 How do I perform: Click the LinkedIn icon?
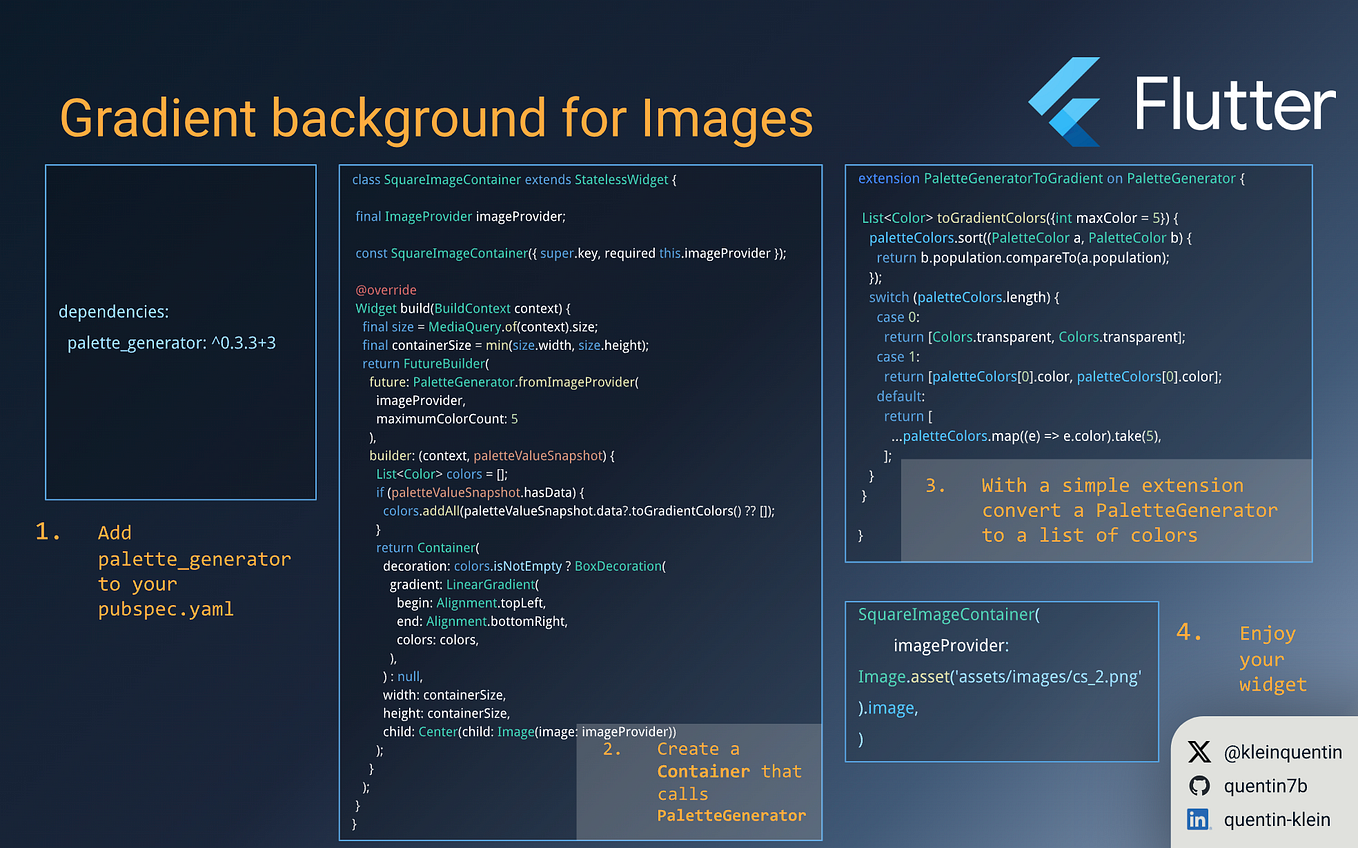1199,819
